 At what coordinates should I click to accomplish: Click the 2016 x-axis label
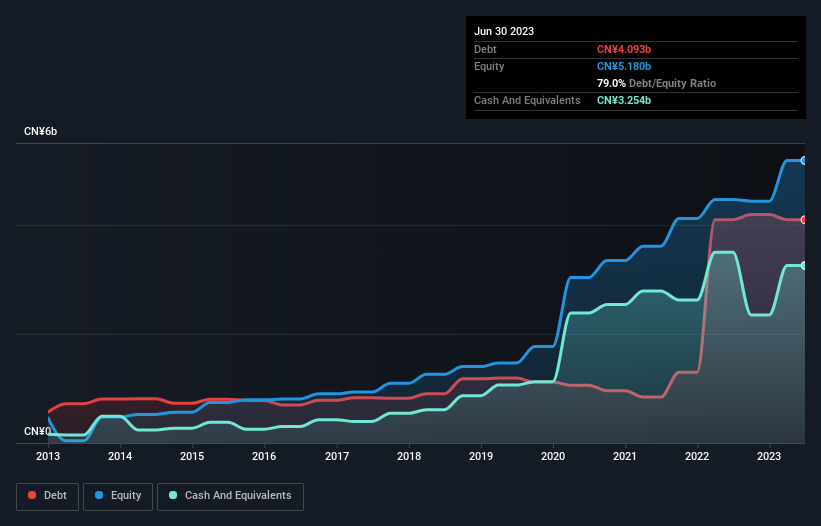coord(264,457)
